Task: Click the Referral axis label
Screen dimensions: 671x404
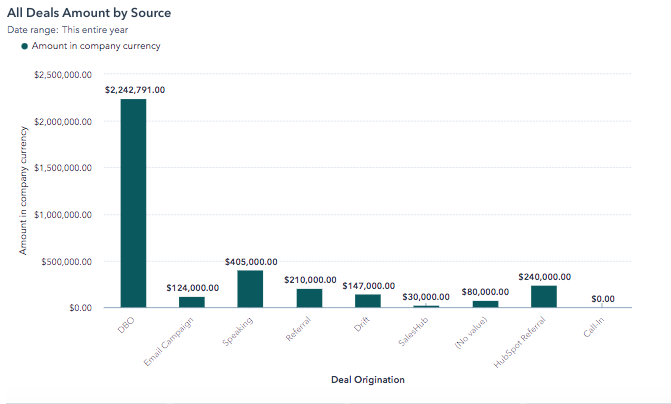Action: 298,329
